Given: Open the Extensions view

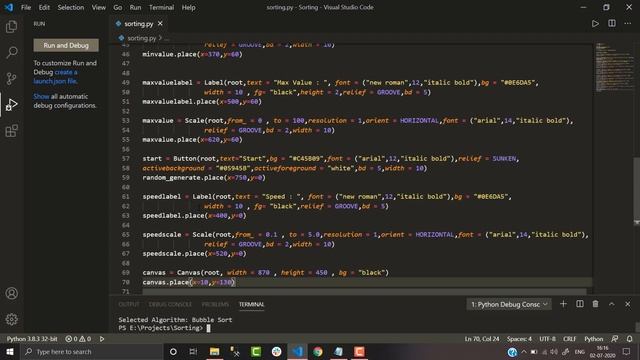Looking at the screenshot, I should (11, 131).
